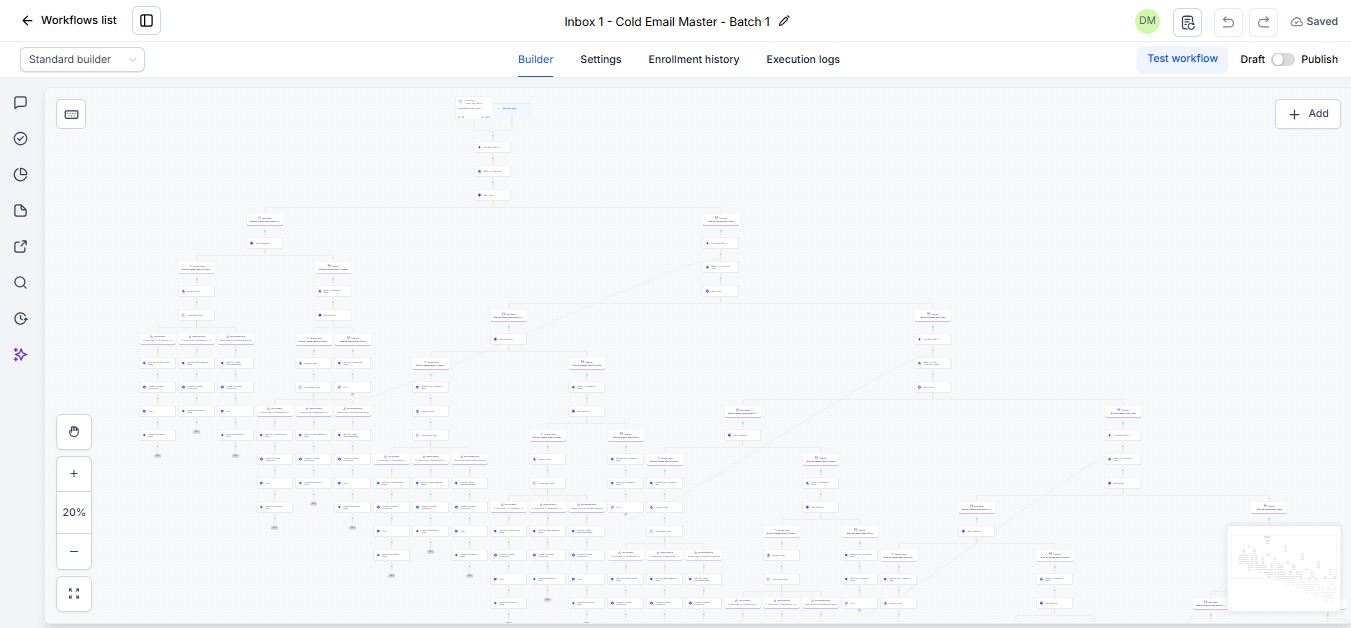The width and height of the screenshot is (1351, 628).
Task: Go back to Workflows list
Action: coord(69,21)
